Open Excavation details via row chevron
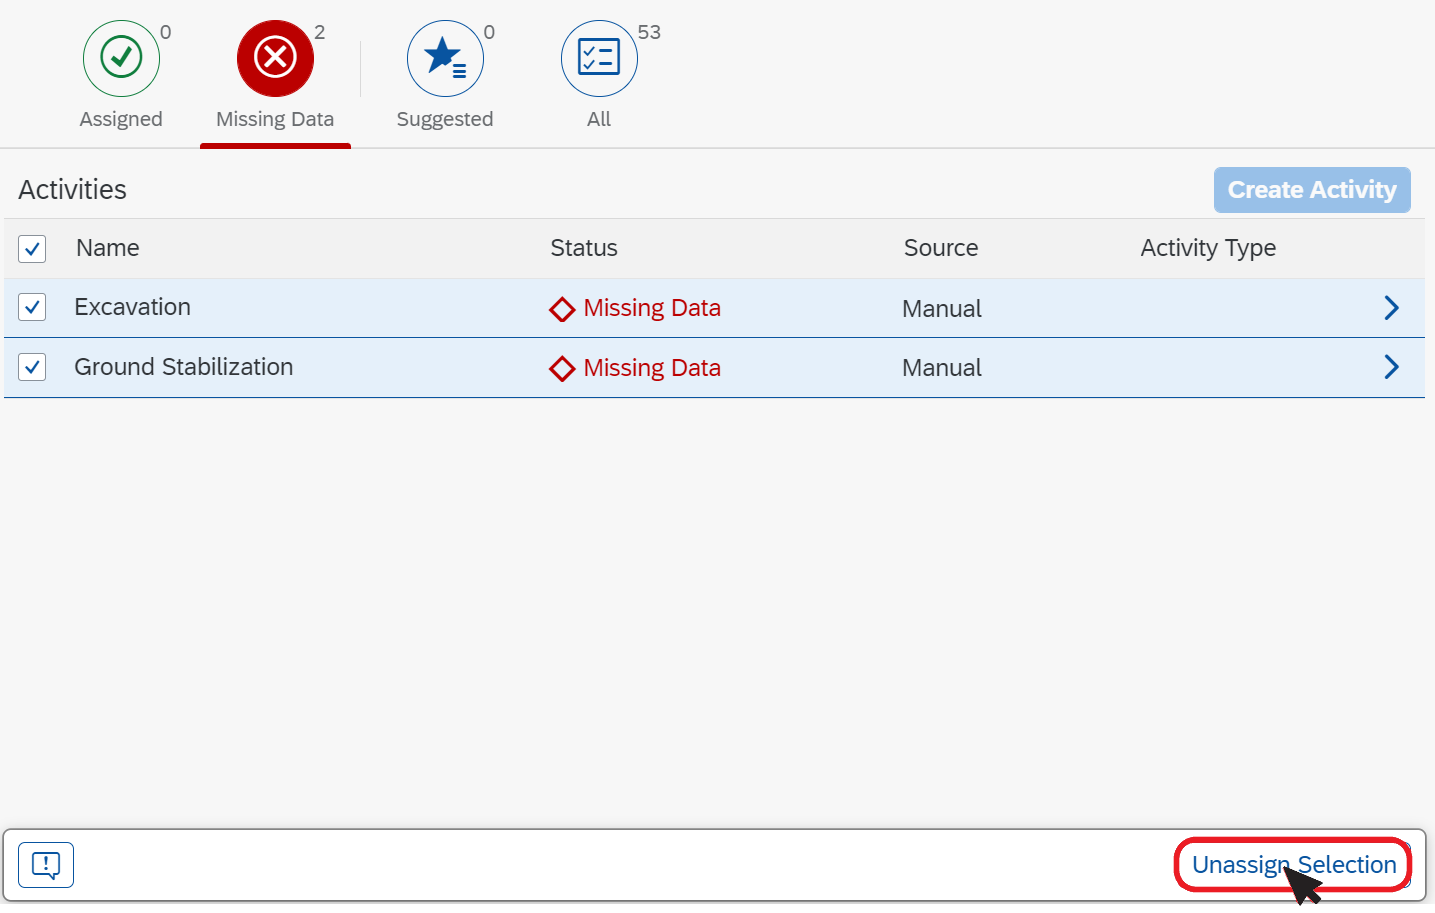 coord(1391,308)
